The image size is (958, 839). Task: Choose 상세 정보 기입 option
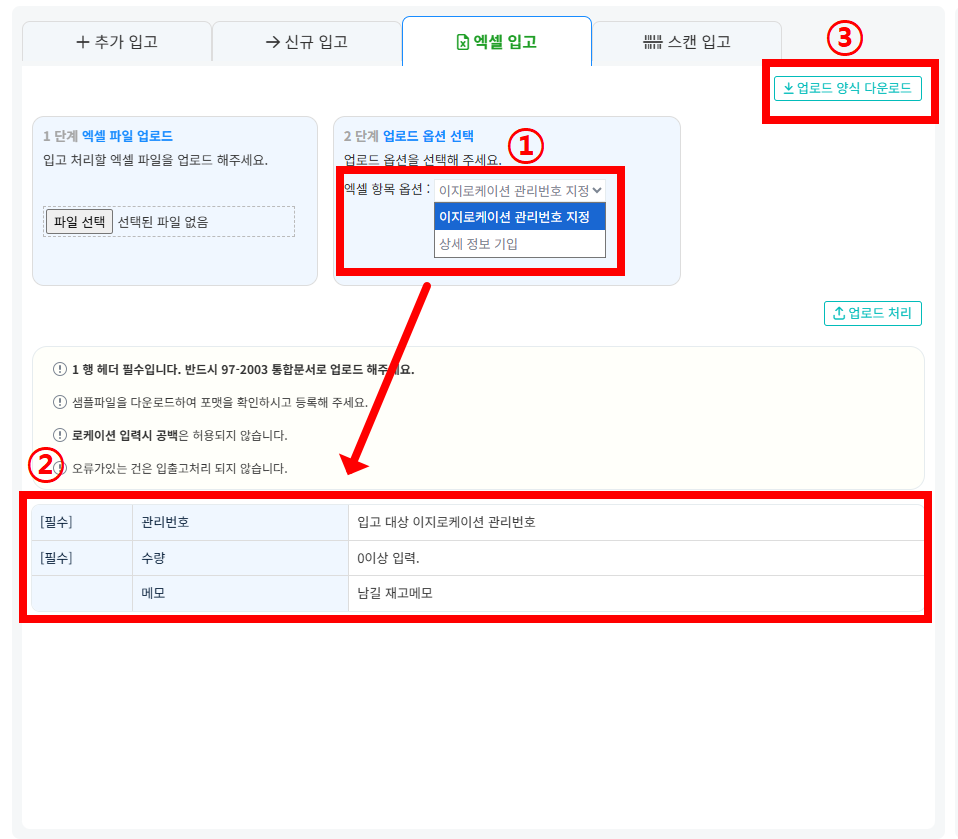pyautogui.click(x=519, y=244)
